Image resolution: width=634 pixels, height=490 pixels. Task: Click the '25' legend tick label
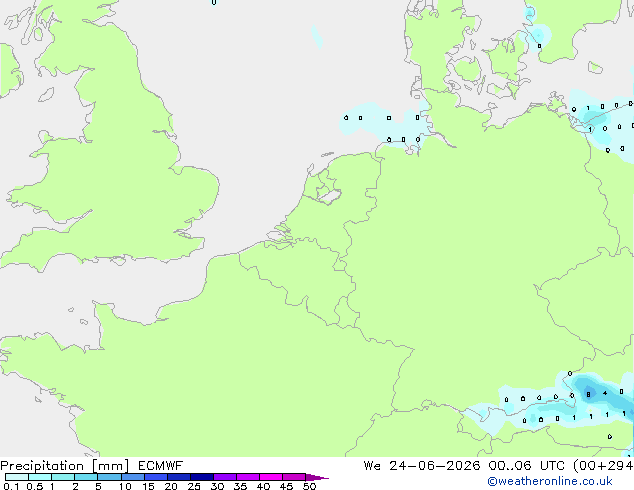pos(194,486)
